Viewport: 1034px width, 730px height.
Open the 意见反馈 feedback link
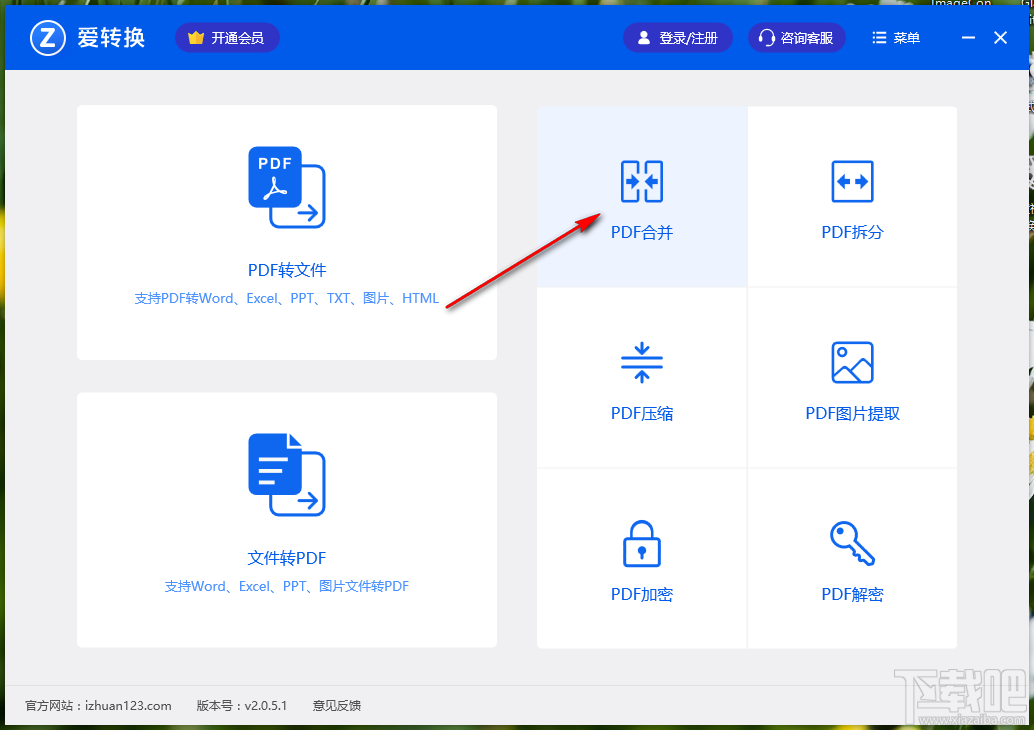click(336, 705)
